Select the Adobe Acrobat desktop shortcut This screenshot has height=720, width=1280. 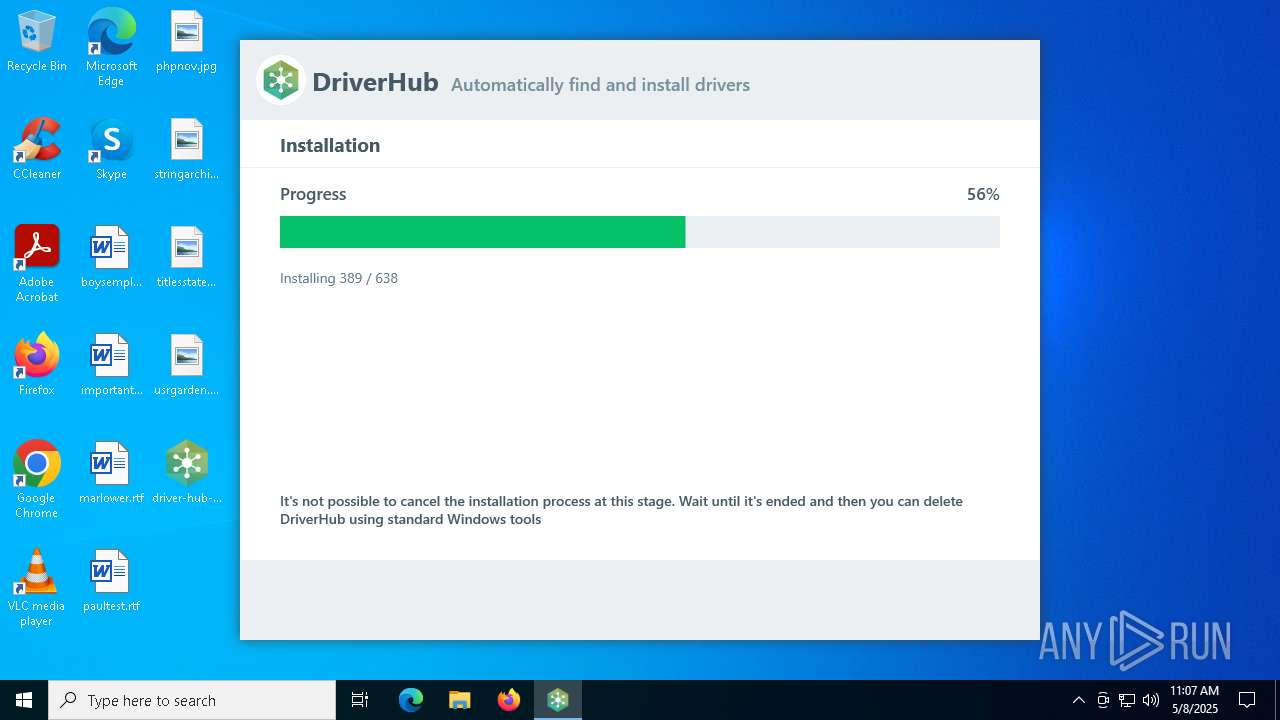(x=37, y=264)
